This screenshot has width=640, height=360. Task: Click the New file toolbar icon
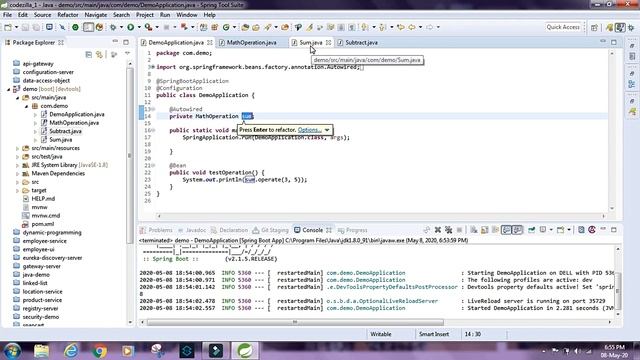coord(8,27)
